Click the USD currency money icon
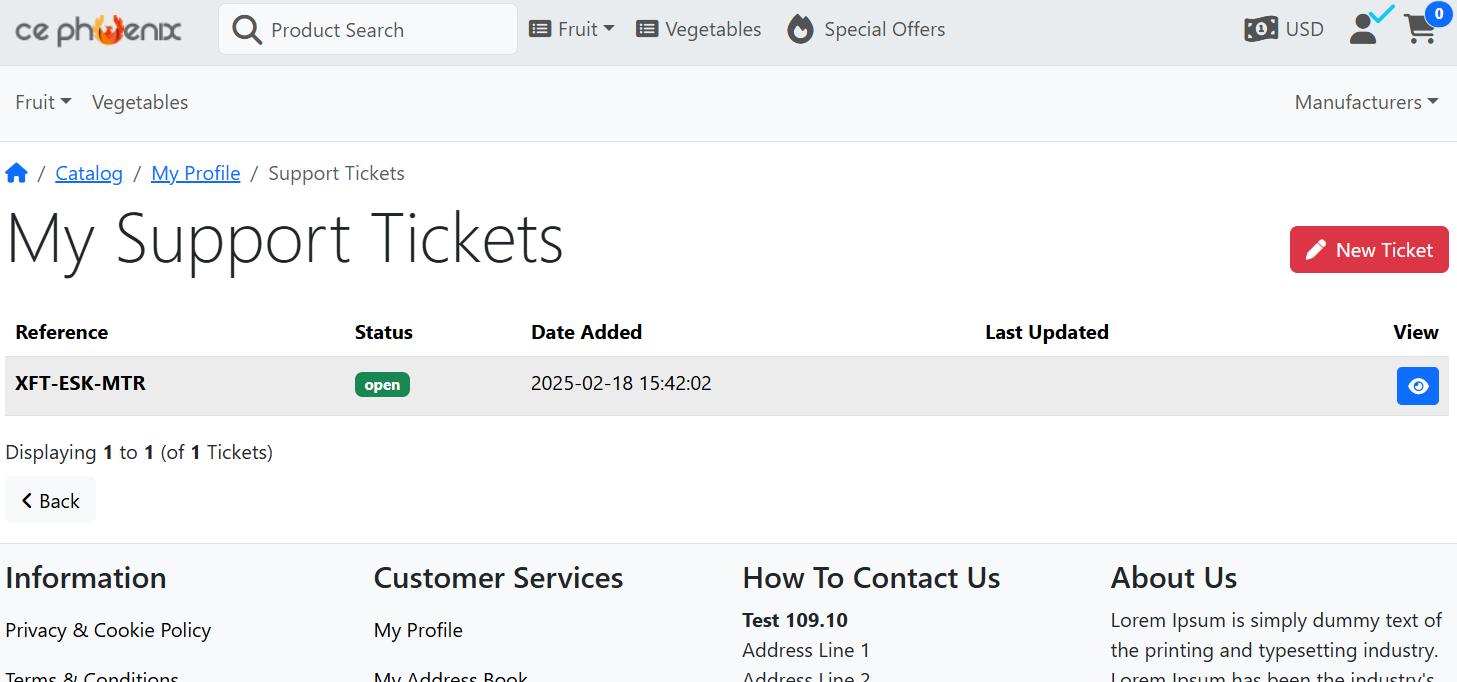Viewport: 1457px width, 682px height. (x=1260, y=29)
